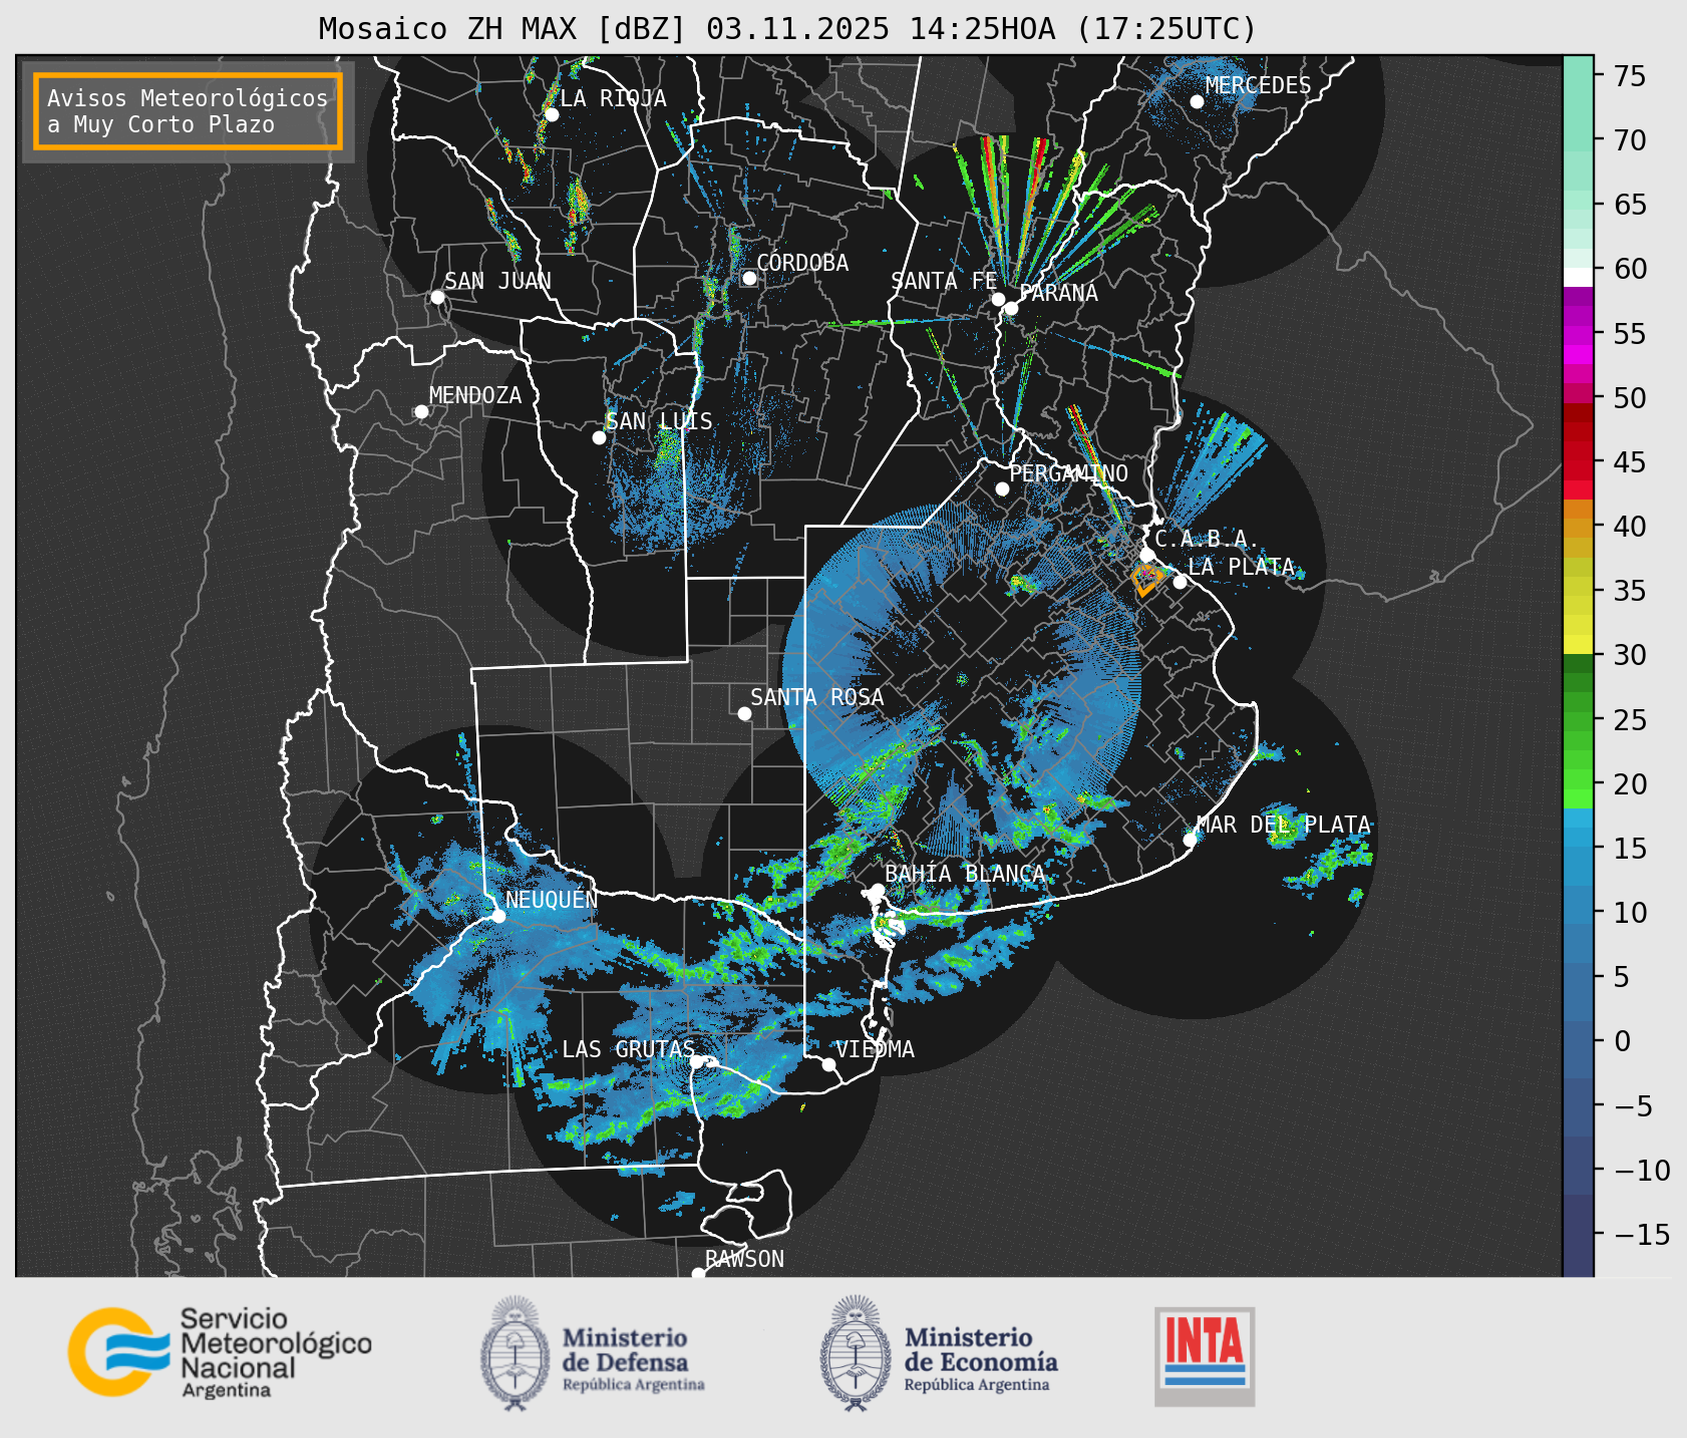Select the RAWSON map label
1687x1438 pixels.
pos(744,1259)
